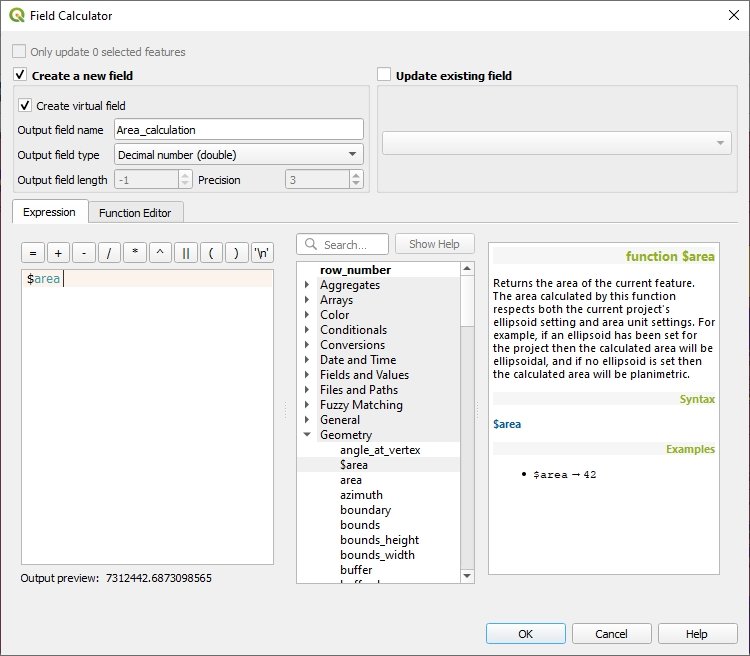
Task: Uncheck Create a new field
Action: pyautogui.click(x=20, y=75)
